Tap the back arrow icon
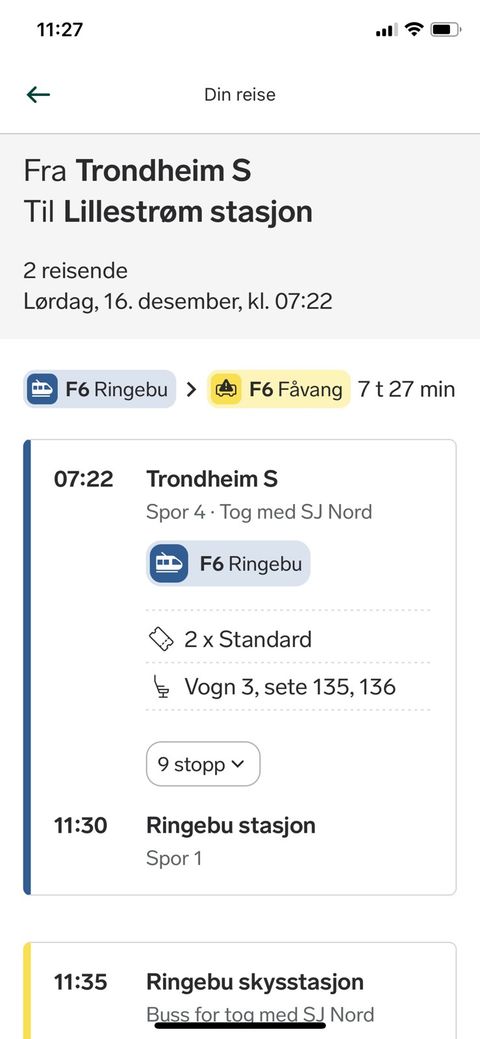Viewport: 480px width, 1039px height. (38, 95)
